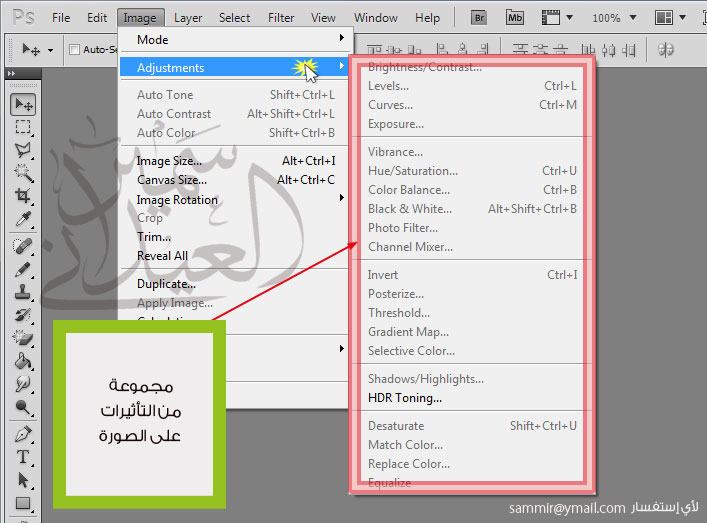Image resolution: width=707 pixels, height=523 pixels.
Task: Select the Move tool in the toolbox
Action: point(23,105)
